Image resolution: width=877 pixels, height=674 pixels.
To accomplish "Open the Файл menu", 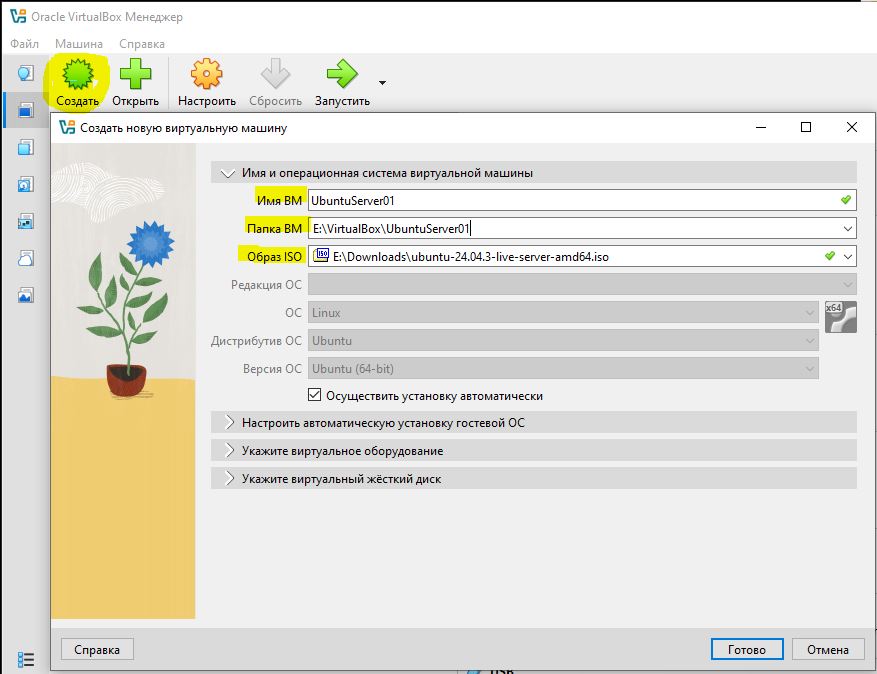I will click(x=25, y=44).
